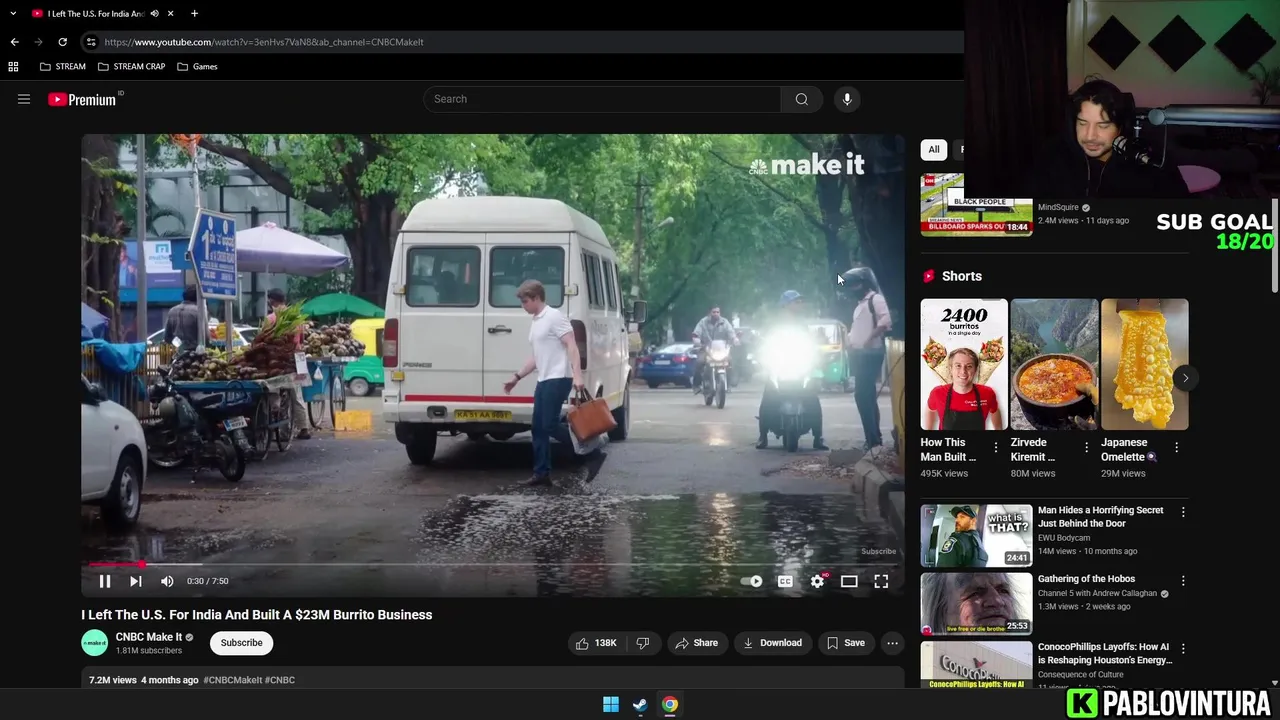
Task: Open the #CNBC hashtag link
Action: pos(280,680)
